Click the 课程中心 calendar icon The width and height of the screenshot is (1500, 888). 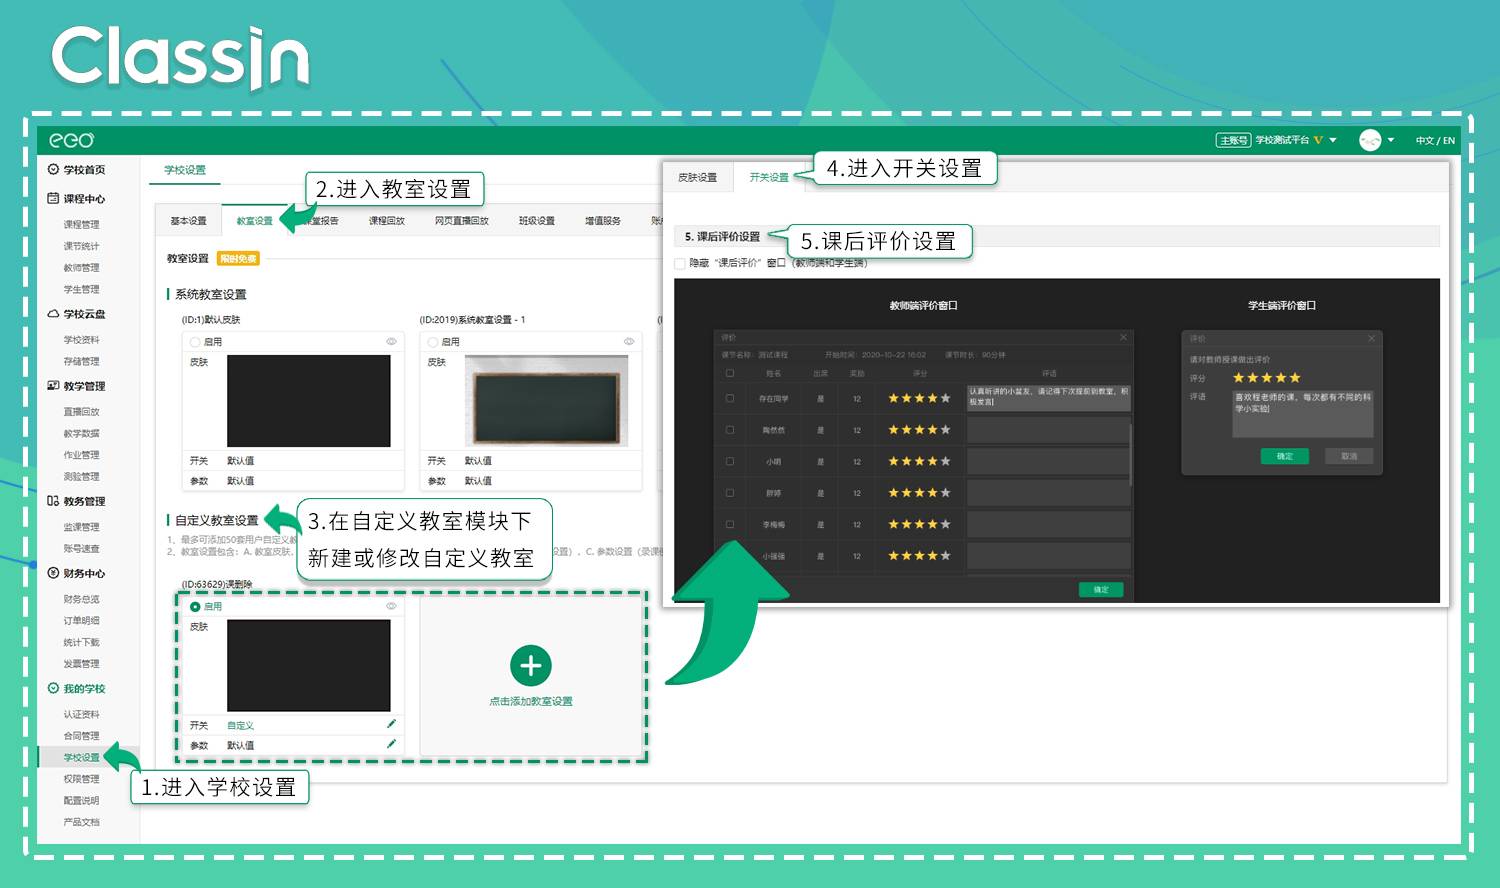(x=53, y=198)
